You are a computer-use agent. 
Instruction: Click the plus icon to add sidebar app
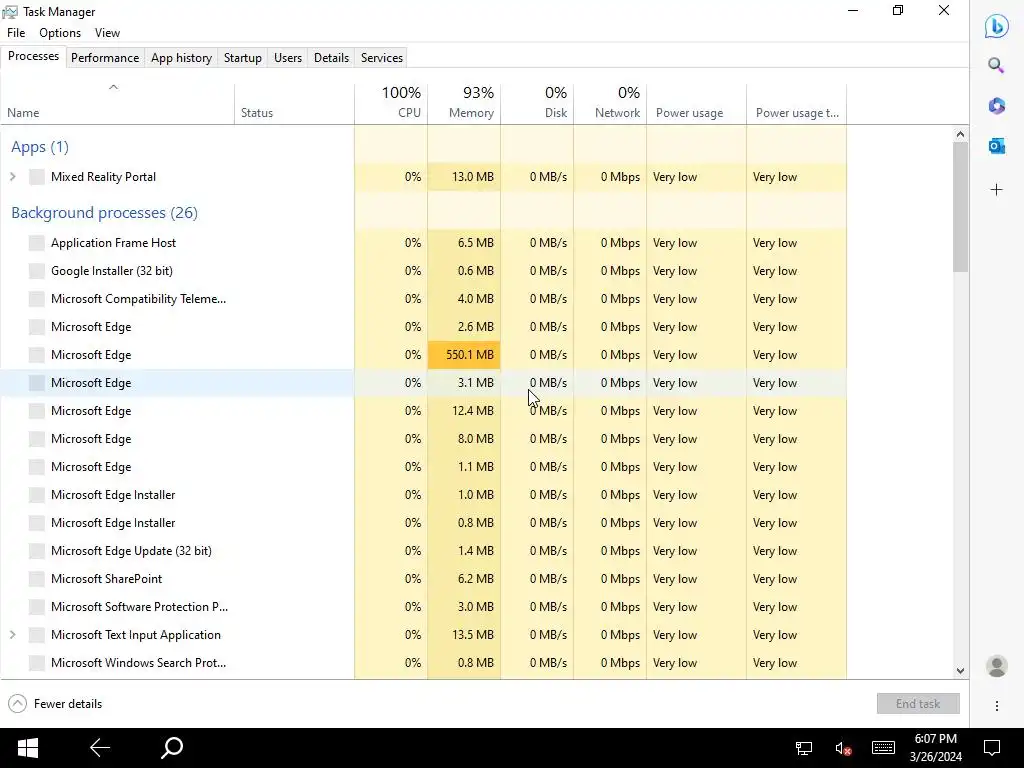pos(997,190)
